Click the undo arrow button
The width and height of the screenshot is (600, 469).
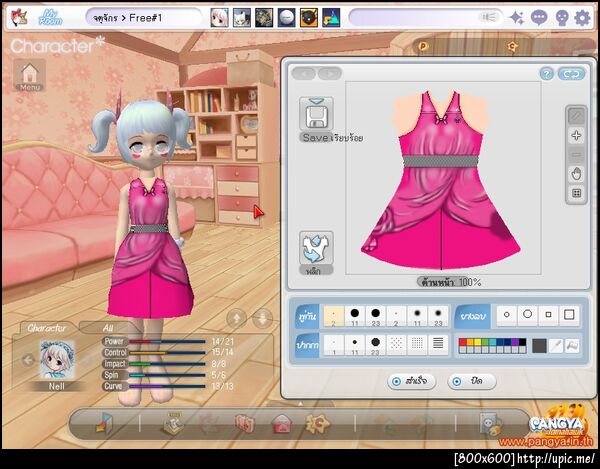tap(304, 73)
